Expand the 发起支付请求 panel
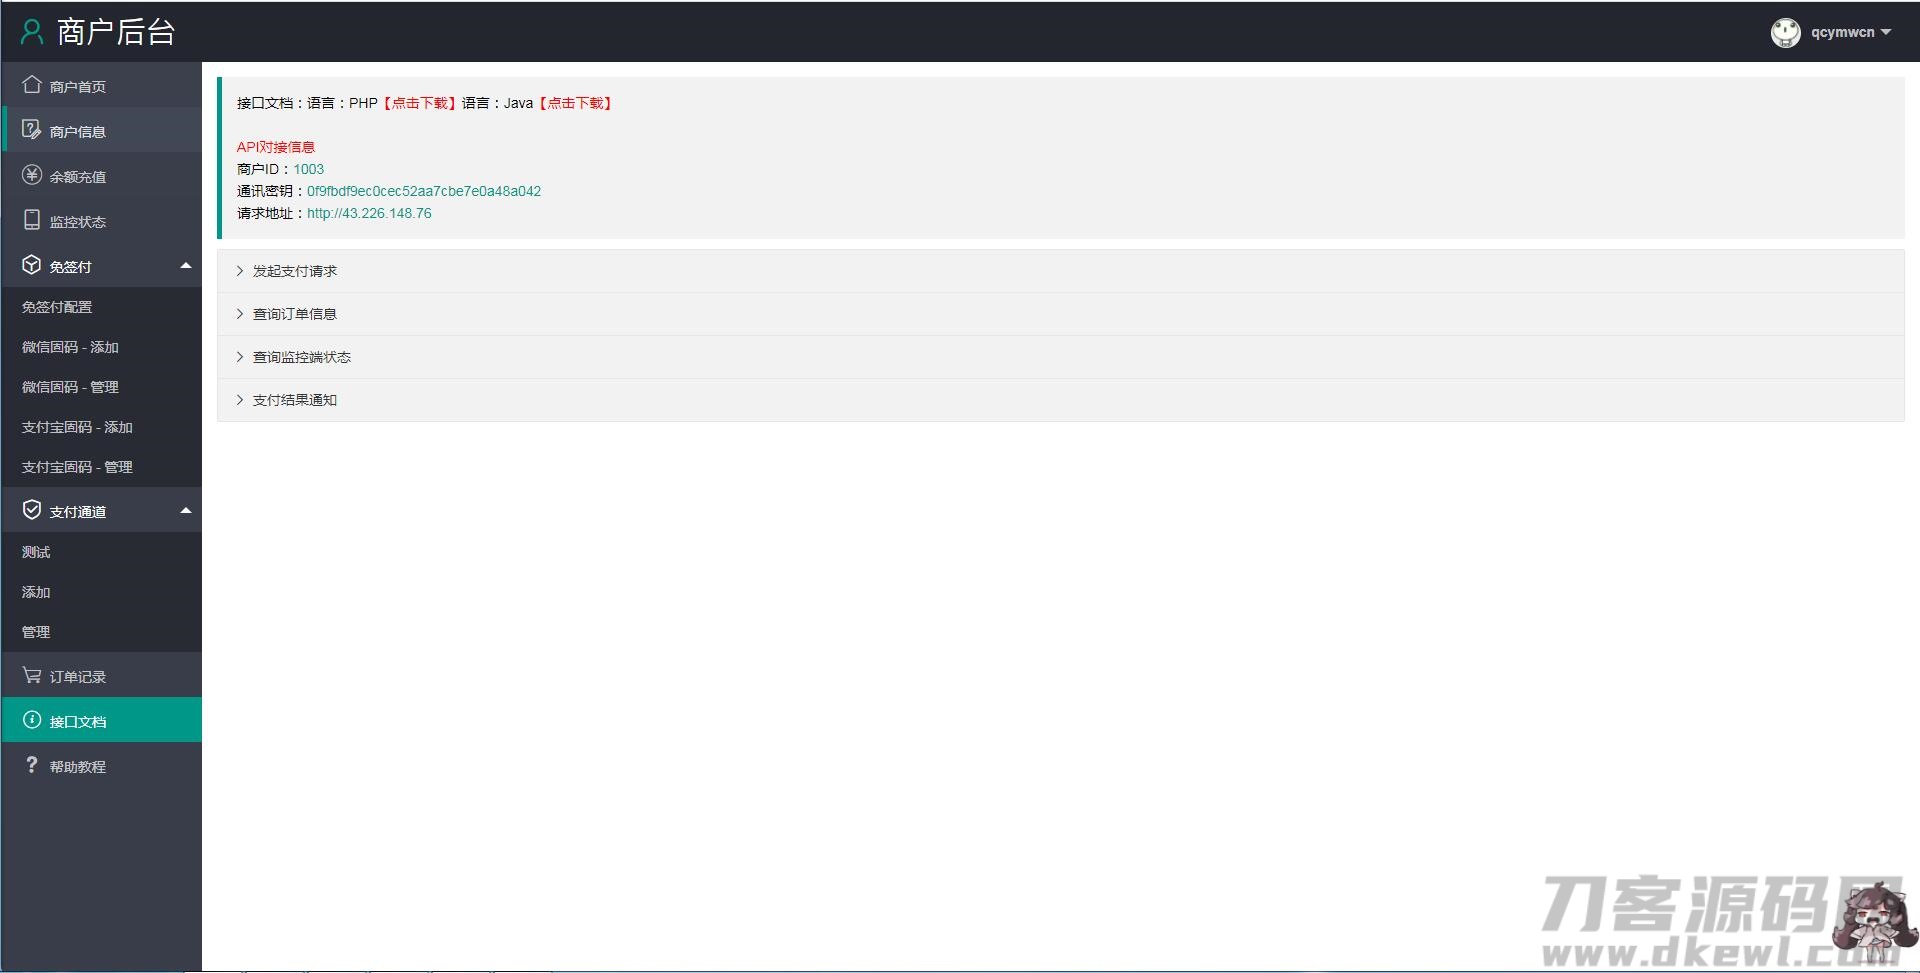This screenshot has width=1920, height=973. point(294,271)
